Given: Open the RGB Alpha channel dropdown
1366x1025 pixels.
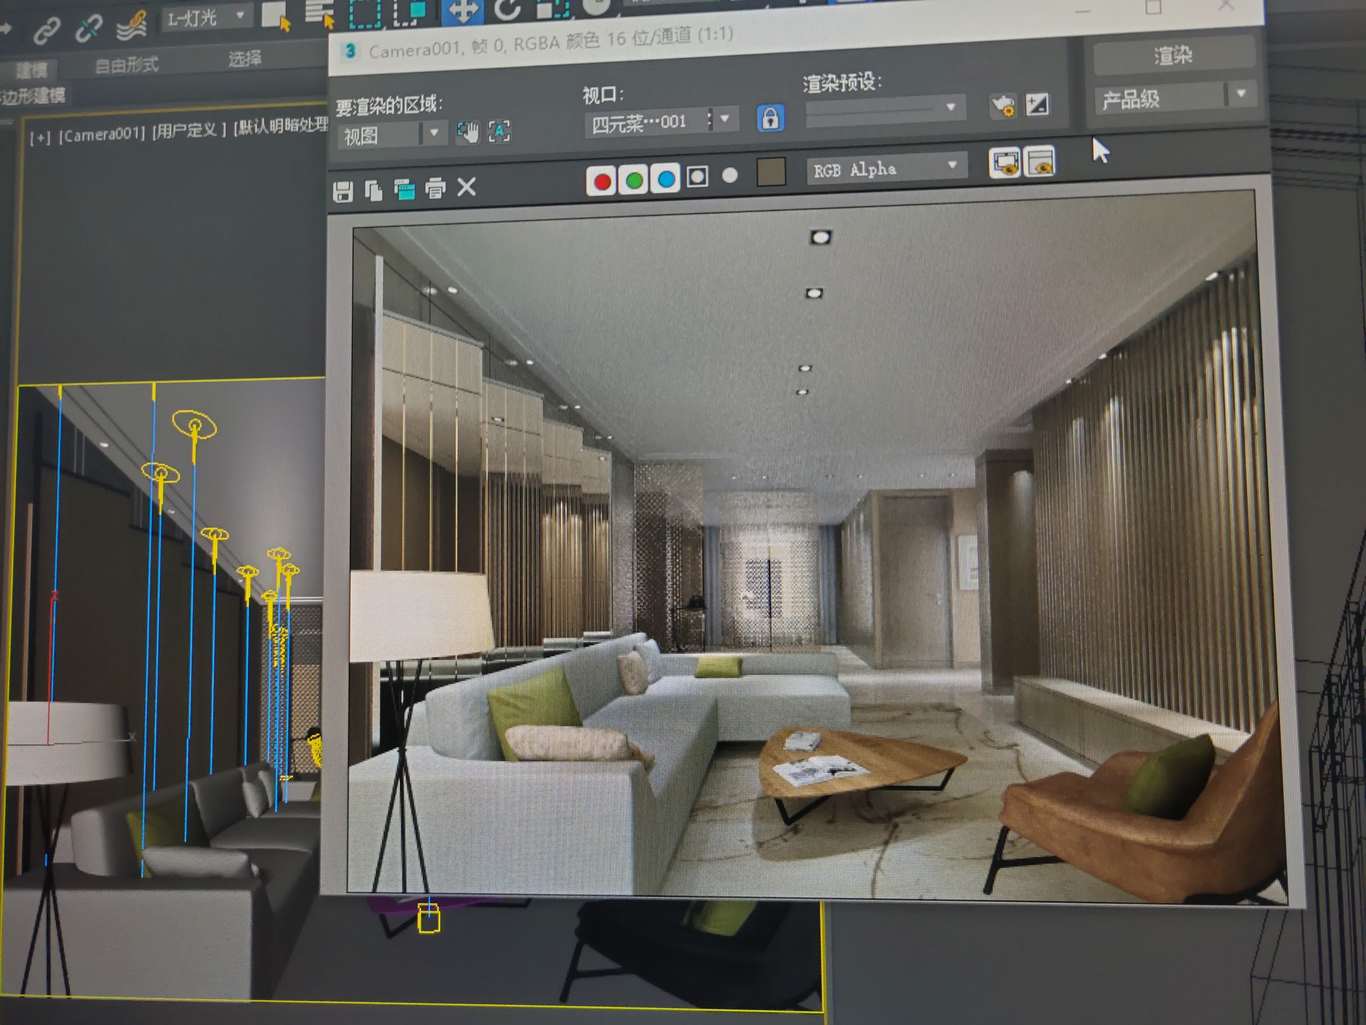Looking at the screenshot, I should pos(886,168).
